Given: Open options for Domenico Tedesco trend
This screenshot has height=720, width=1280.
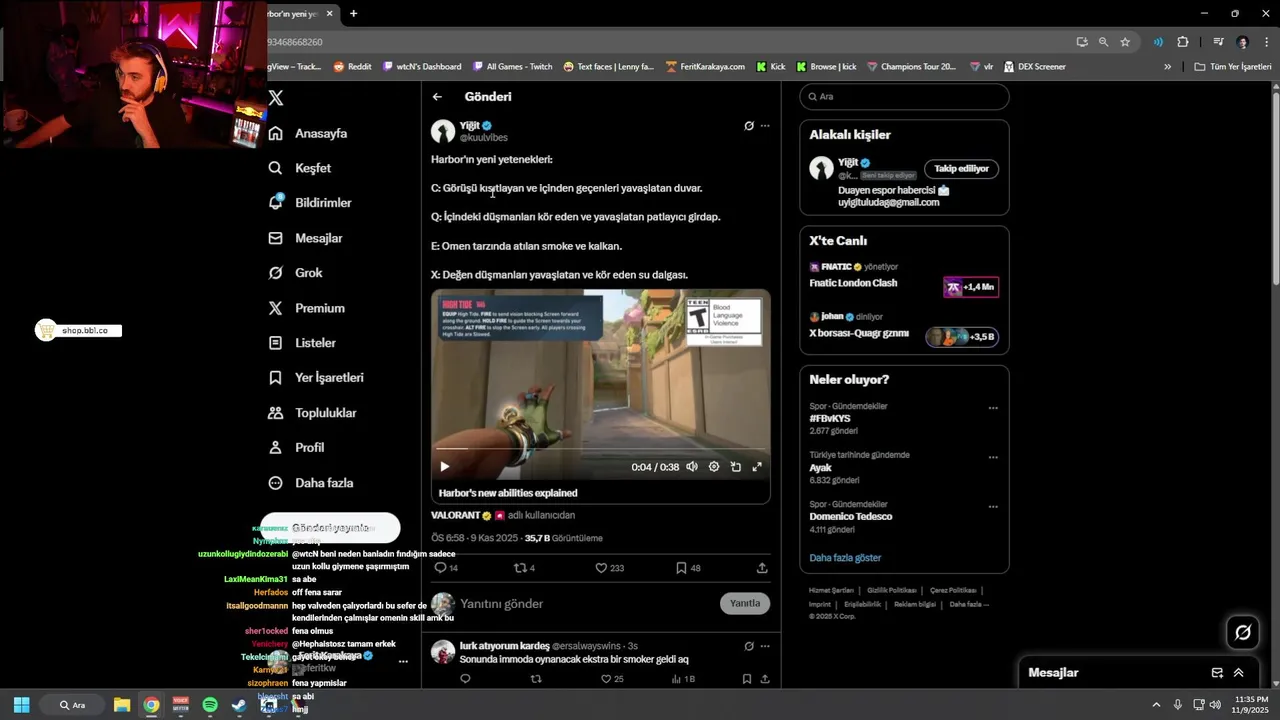Looking at the screenshot, I should point(993,506).
